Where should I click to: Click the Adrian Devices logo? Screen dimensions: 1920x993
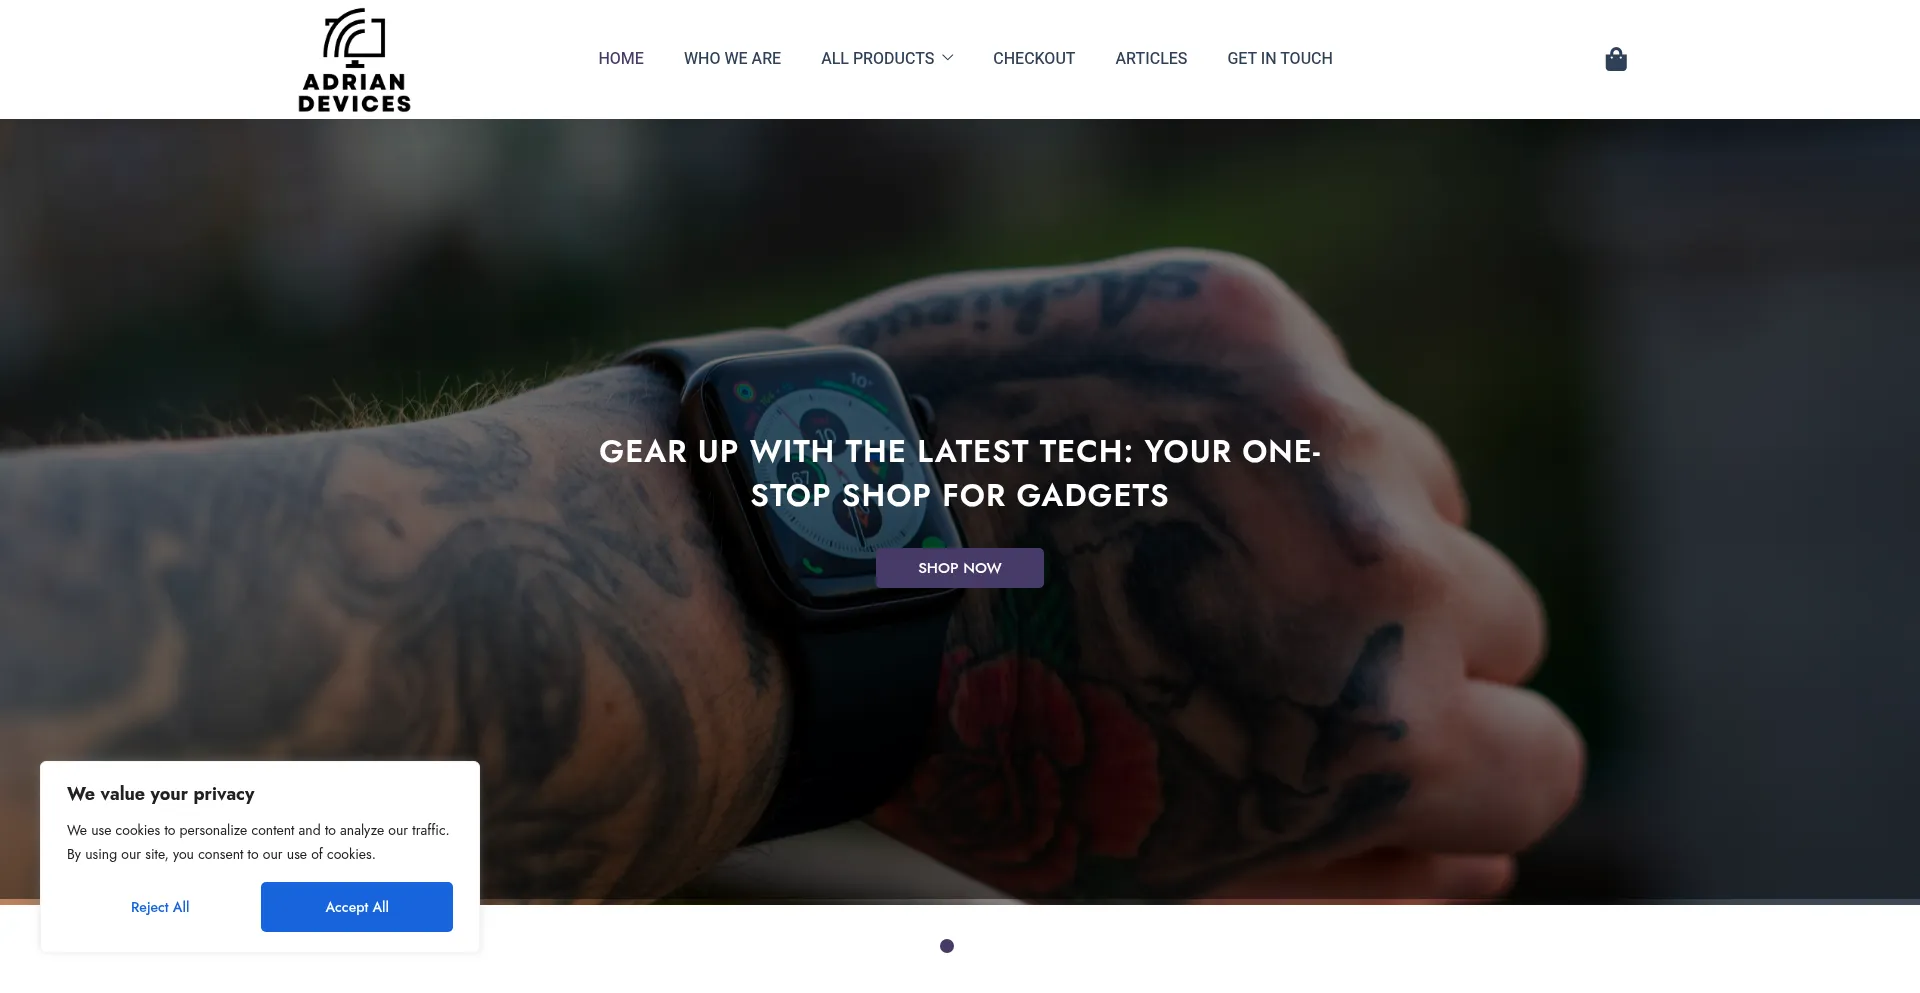click(x=354, y=60)
